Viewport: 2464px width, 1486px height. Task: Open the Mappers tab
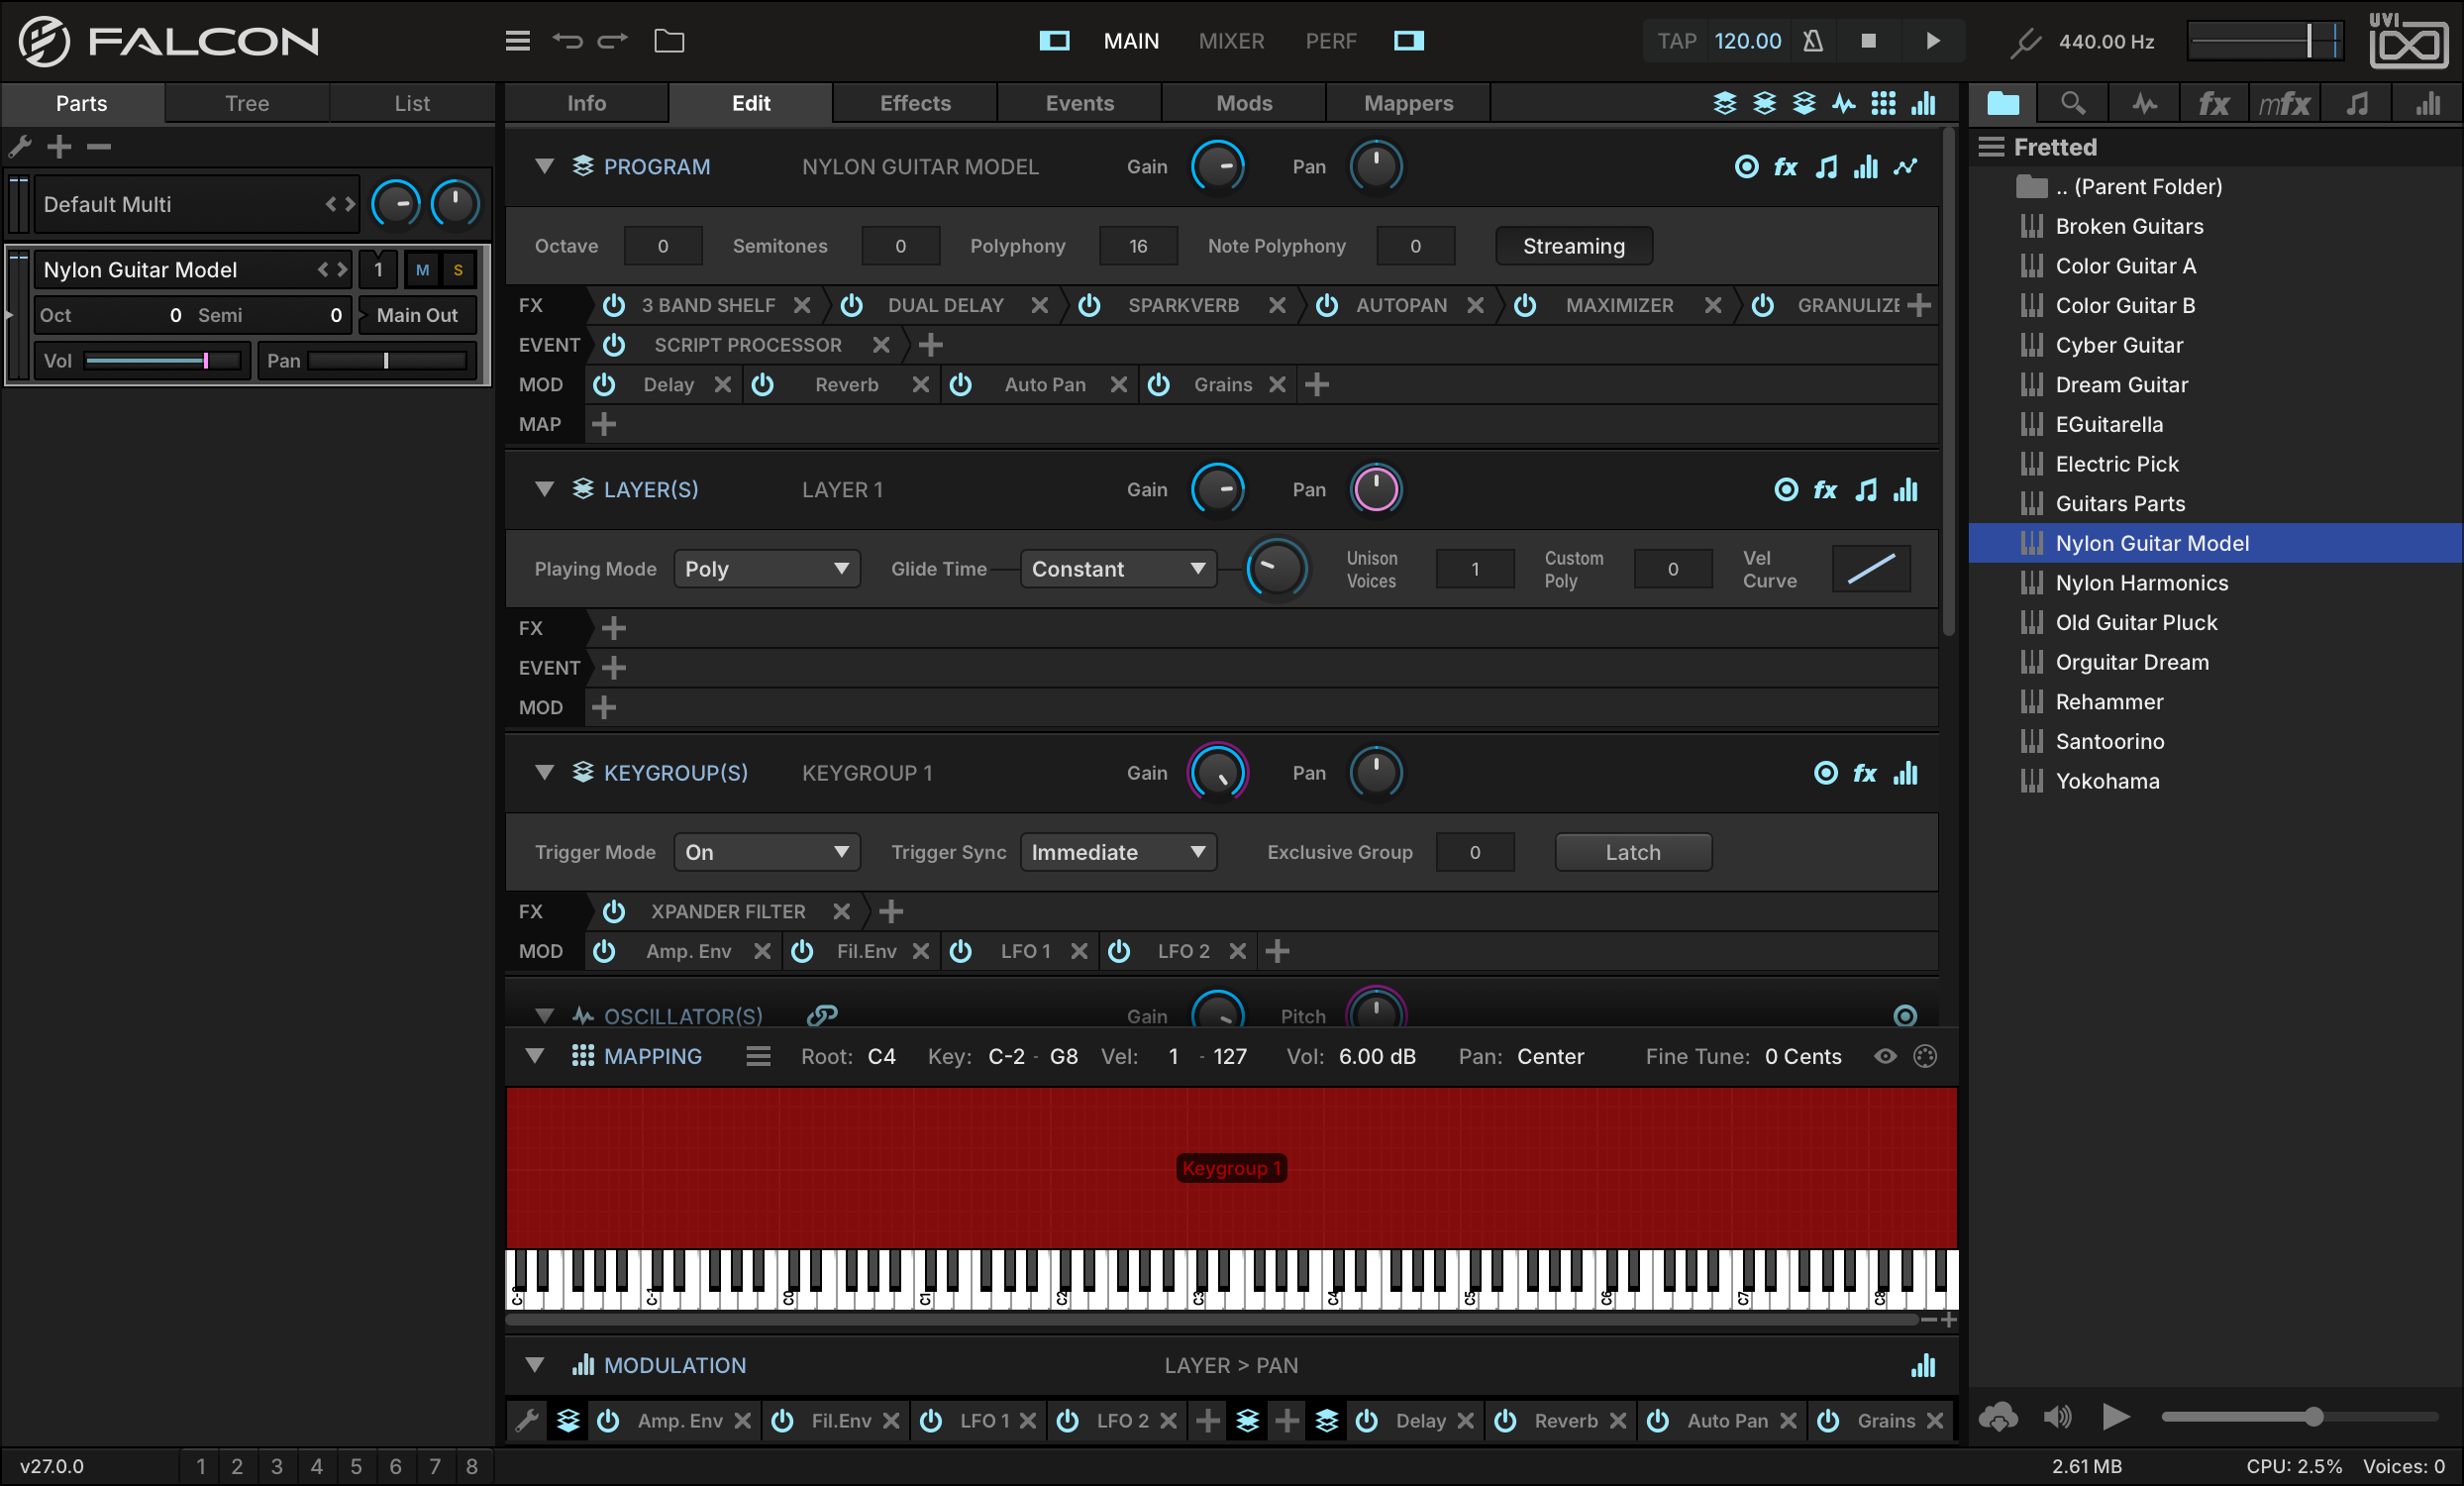pos(1408,103)
